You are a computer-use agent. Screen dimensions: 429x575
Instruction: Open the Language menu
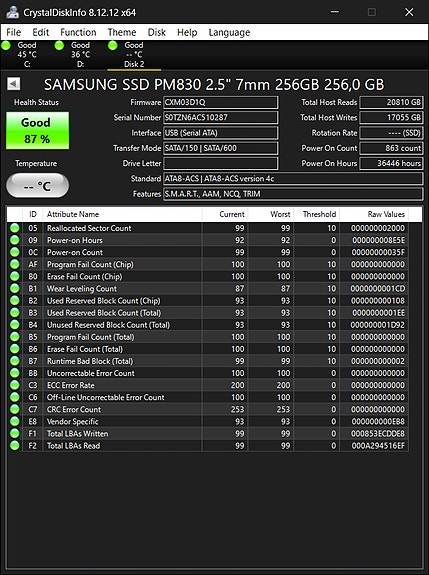(x=229, y=32)
